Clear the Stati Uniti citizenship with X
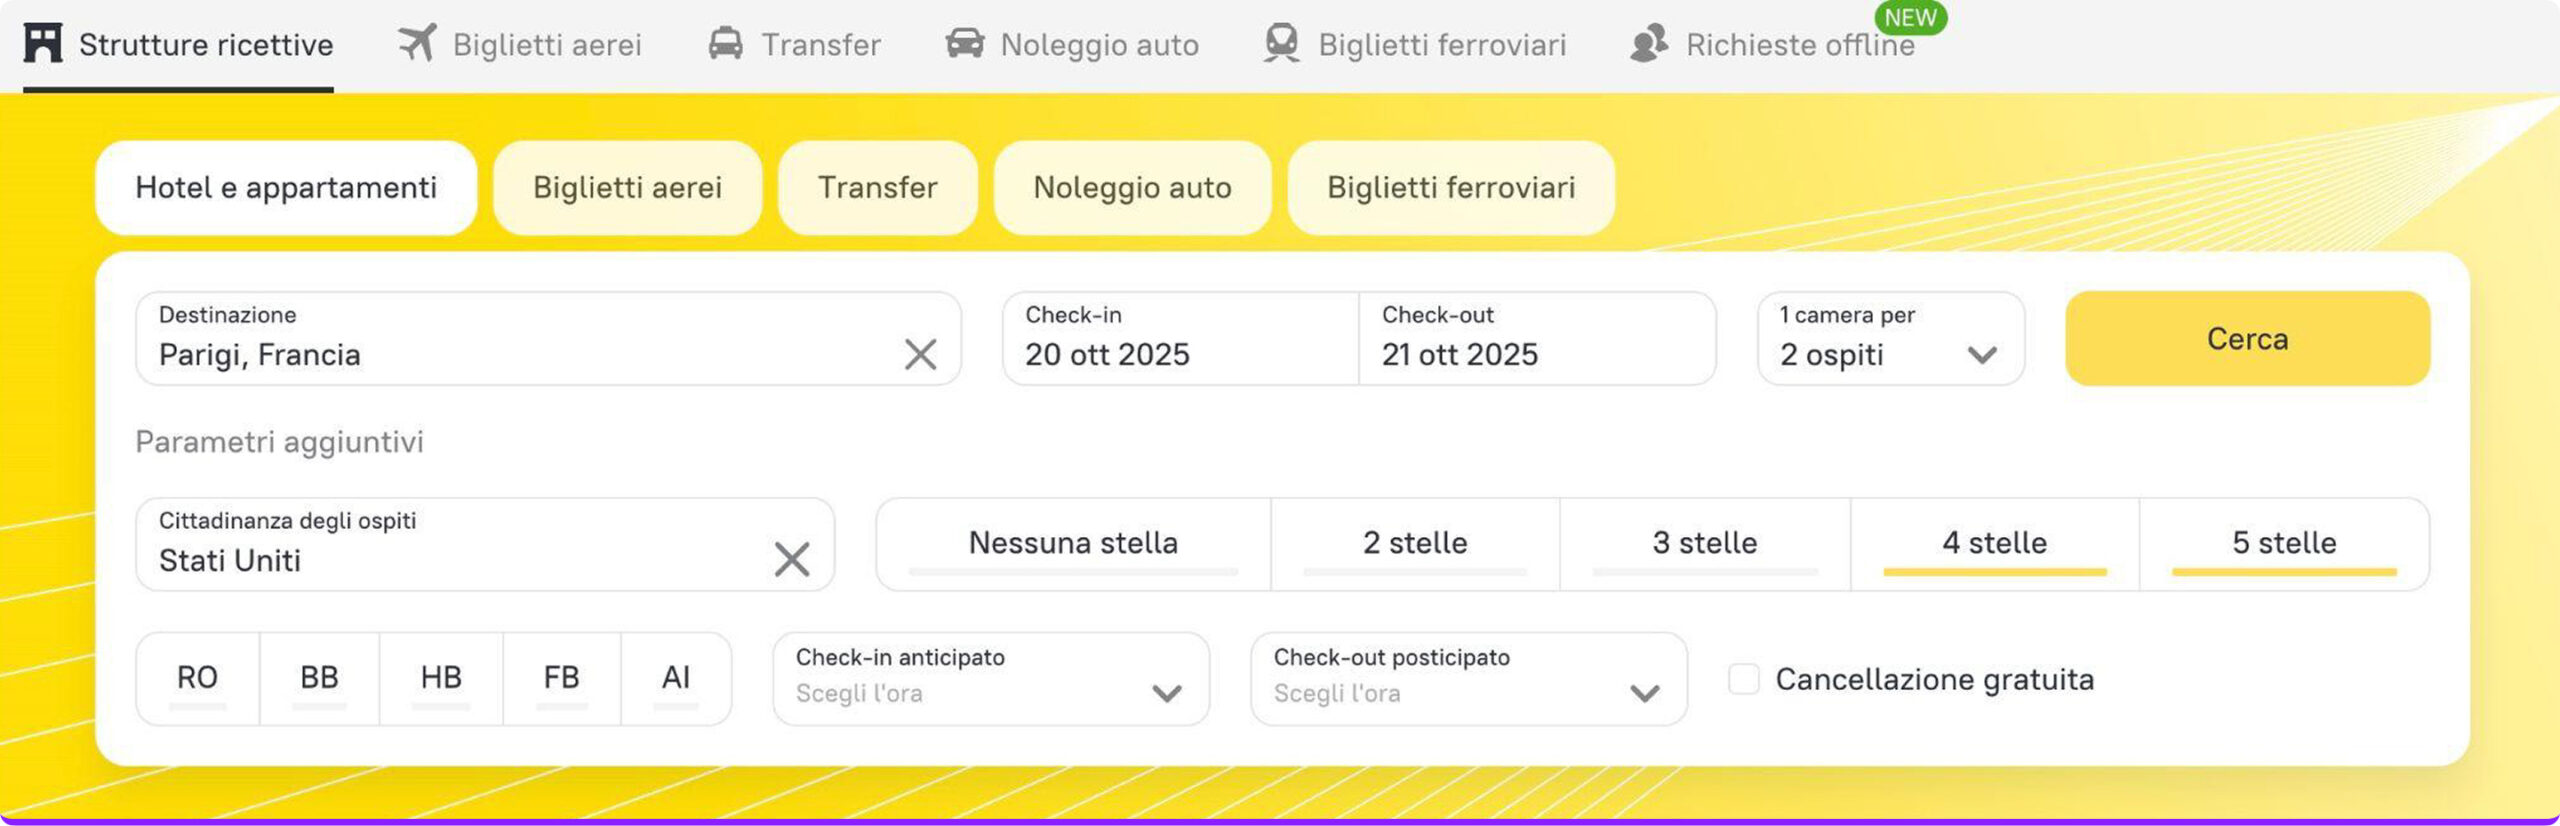The height and width of the screenshot is (826, 2560). 792,559
